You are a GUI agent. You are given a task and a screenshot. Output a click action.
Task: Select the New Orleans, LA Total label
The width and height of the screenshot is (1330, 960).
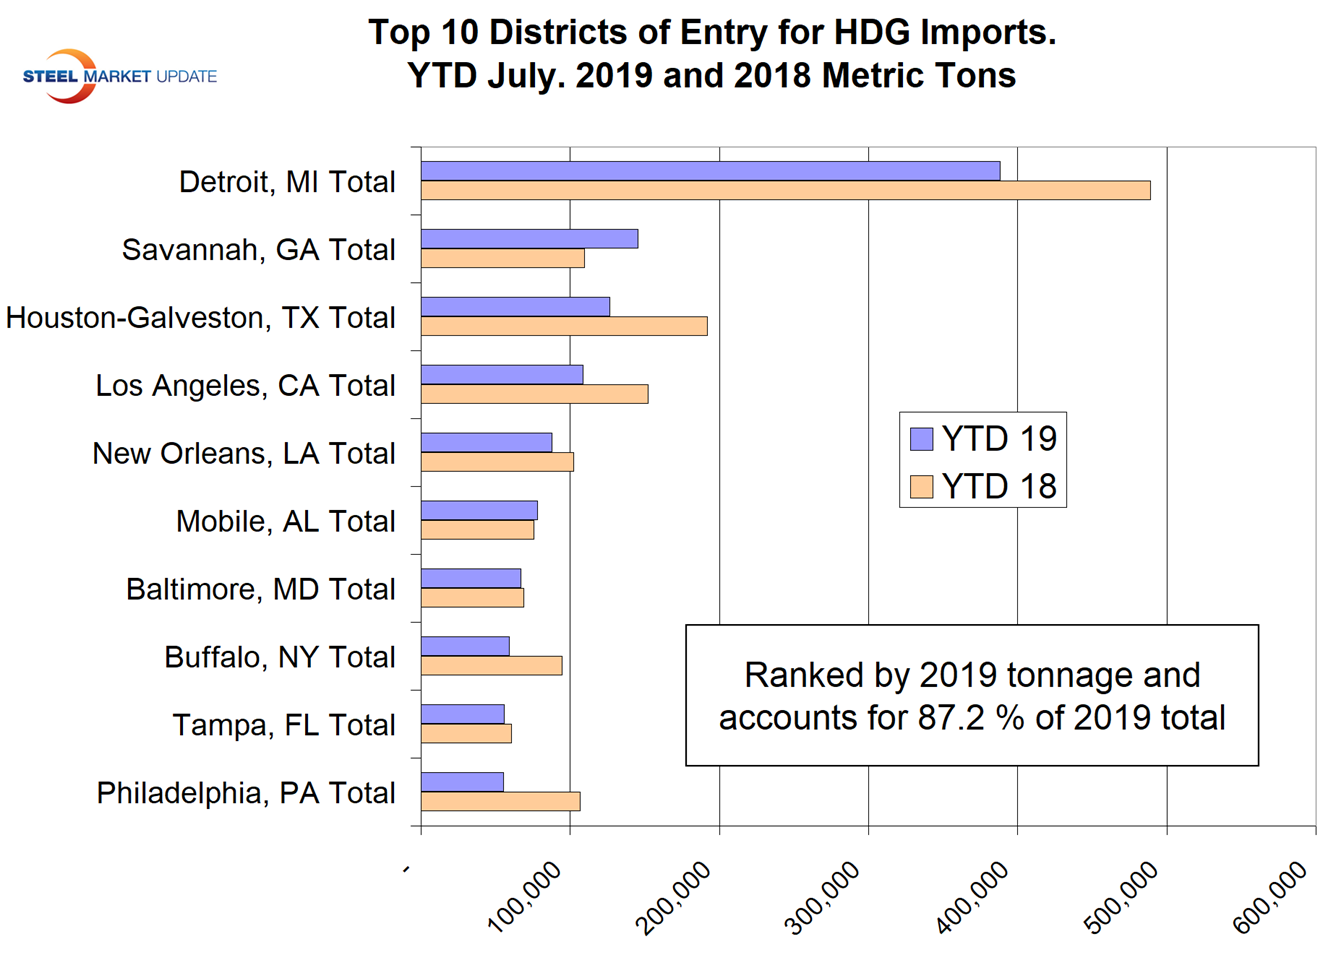pyautogui.click(x=243, y=454)
